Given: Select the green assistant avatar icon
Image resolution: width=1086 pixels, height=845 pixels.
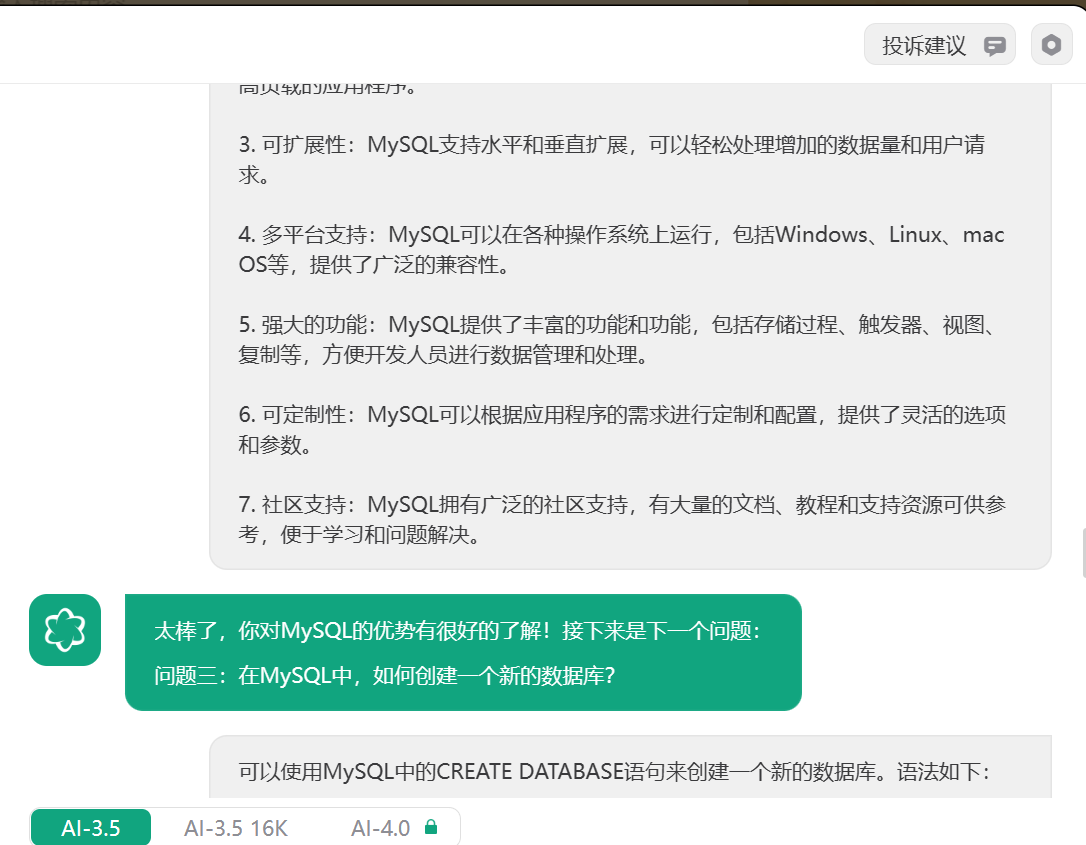Looking at the screenshot, I should [x=65, y=630].
